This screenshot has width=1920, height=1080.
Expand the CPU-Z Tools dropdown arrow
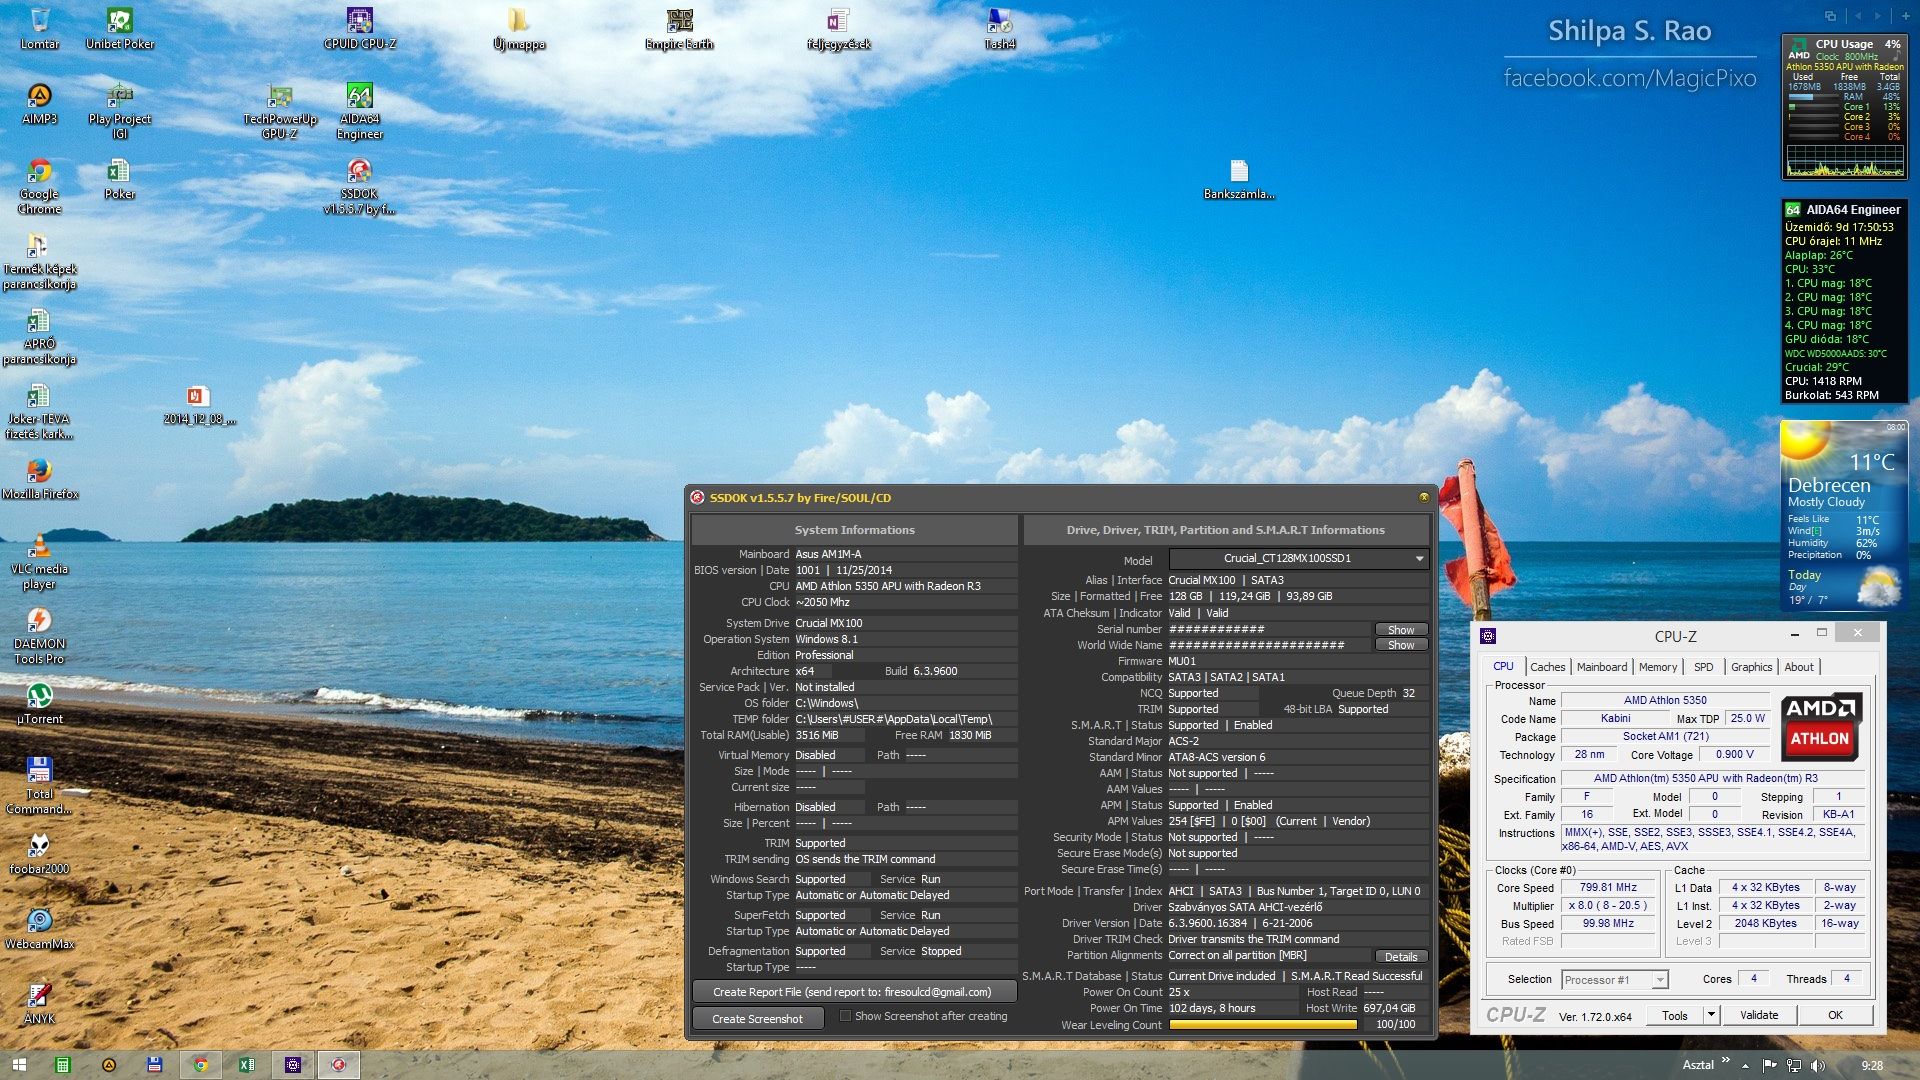(x=1710, y=1015)
